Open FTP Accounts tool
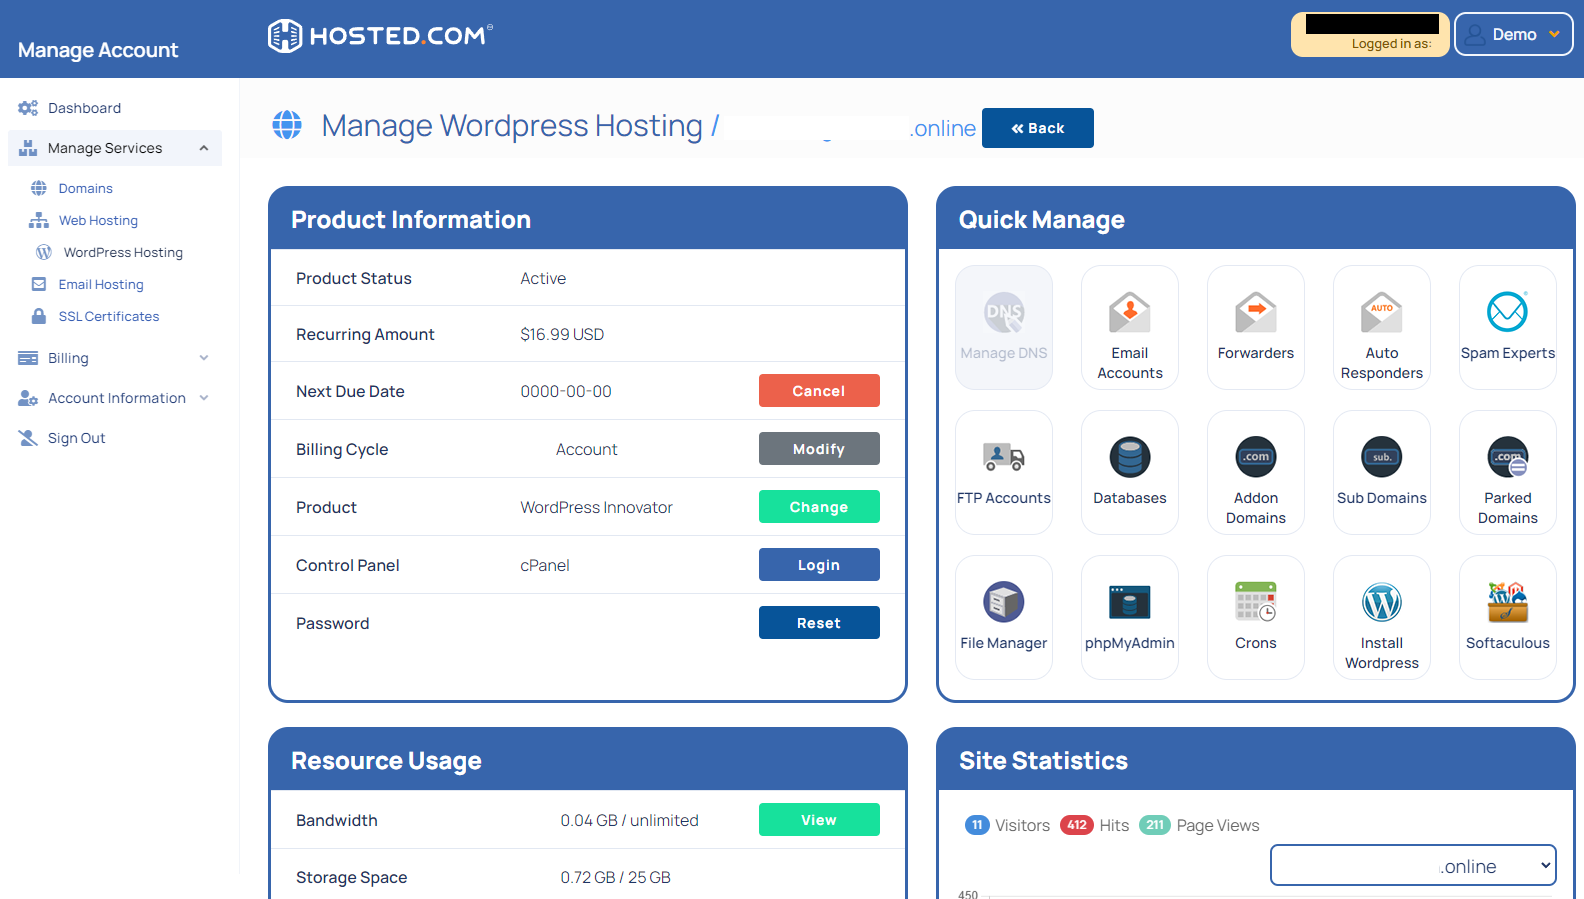 point(1003,472)
